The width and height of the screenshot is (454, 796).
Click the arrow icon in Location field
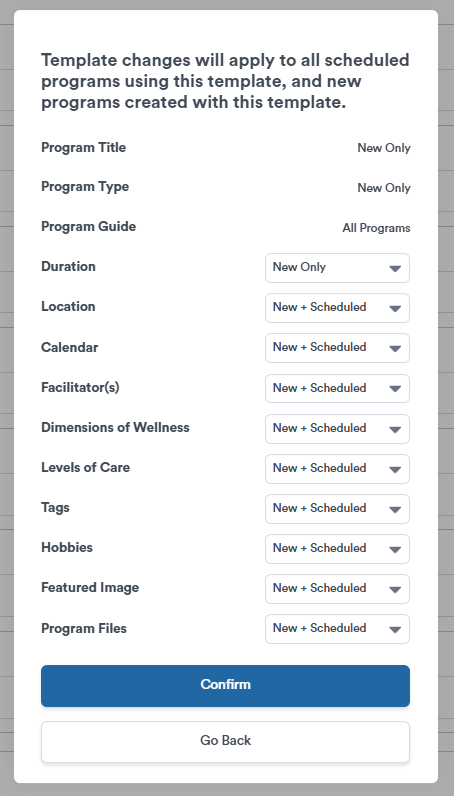[395, 309]
